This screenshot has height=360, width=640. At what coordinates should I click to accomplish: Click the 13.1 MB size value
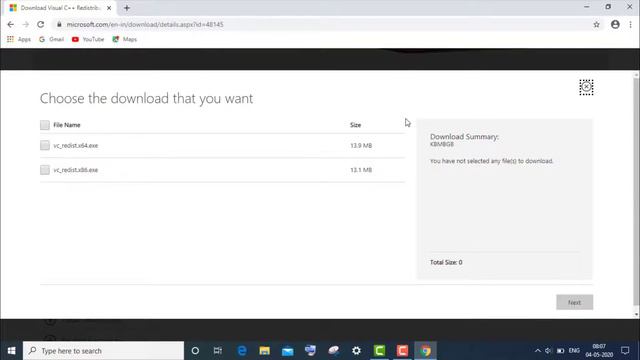pyautogui.click(x=361, y=170)
